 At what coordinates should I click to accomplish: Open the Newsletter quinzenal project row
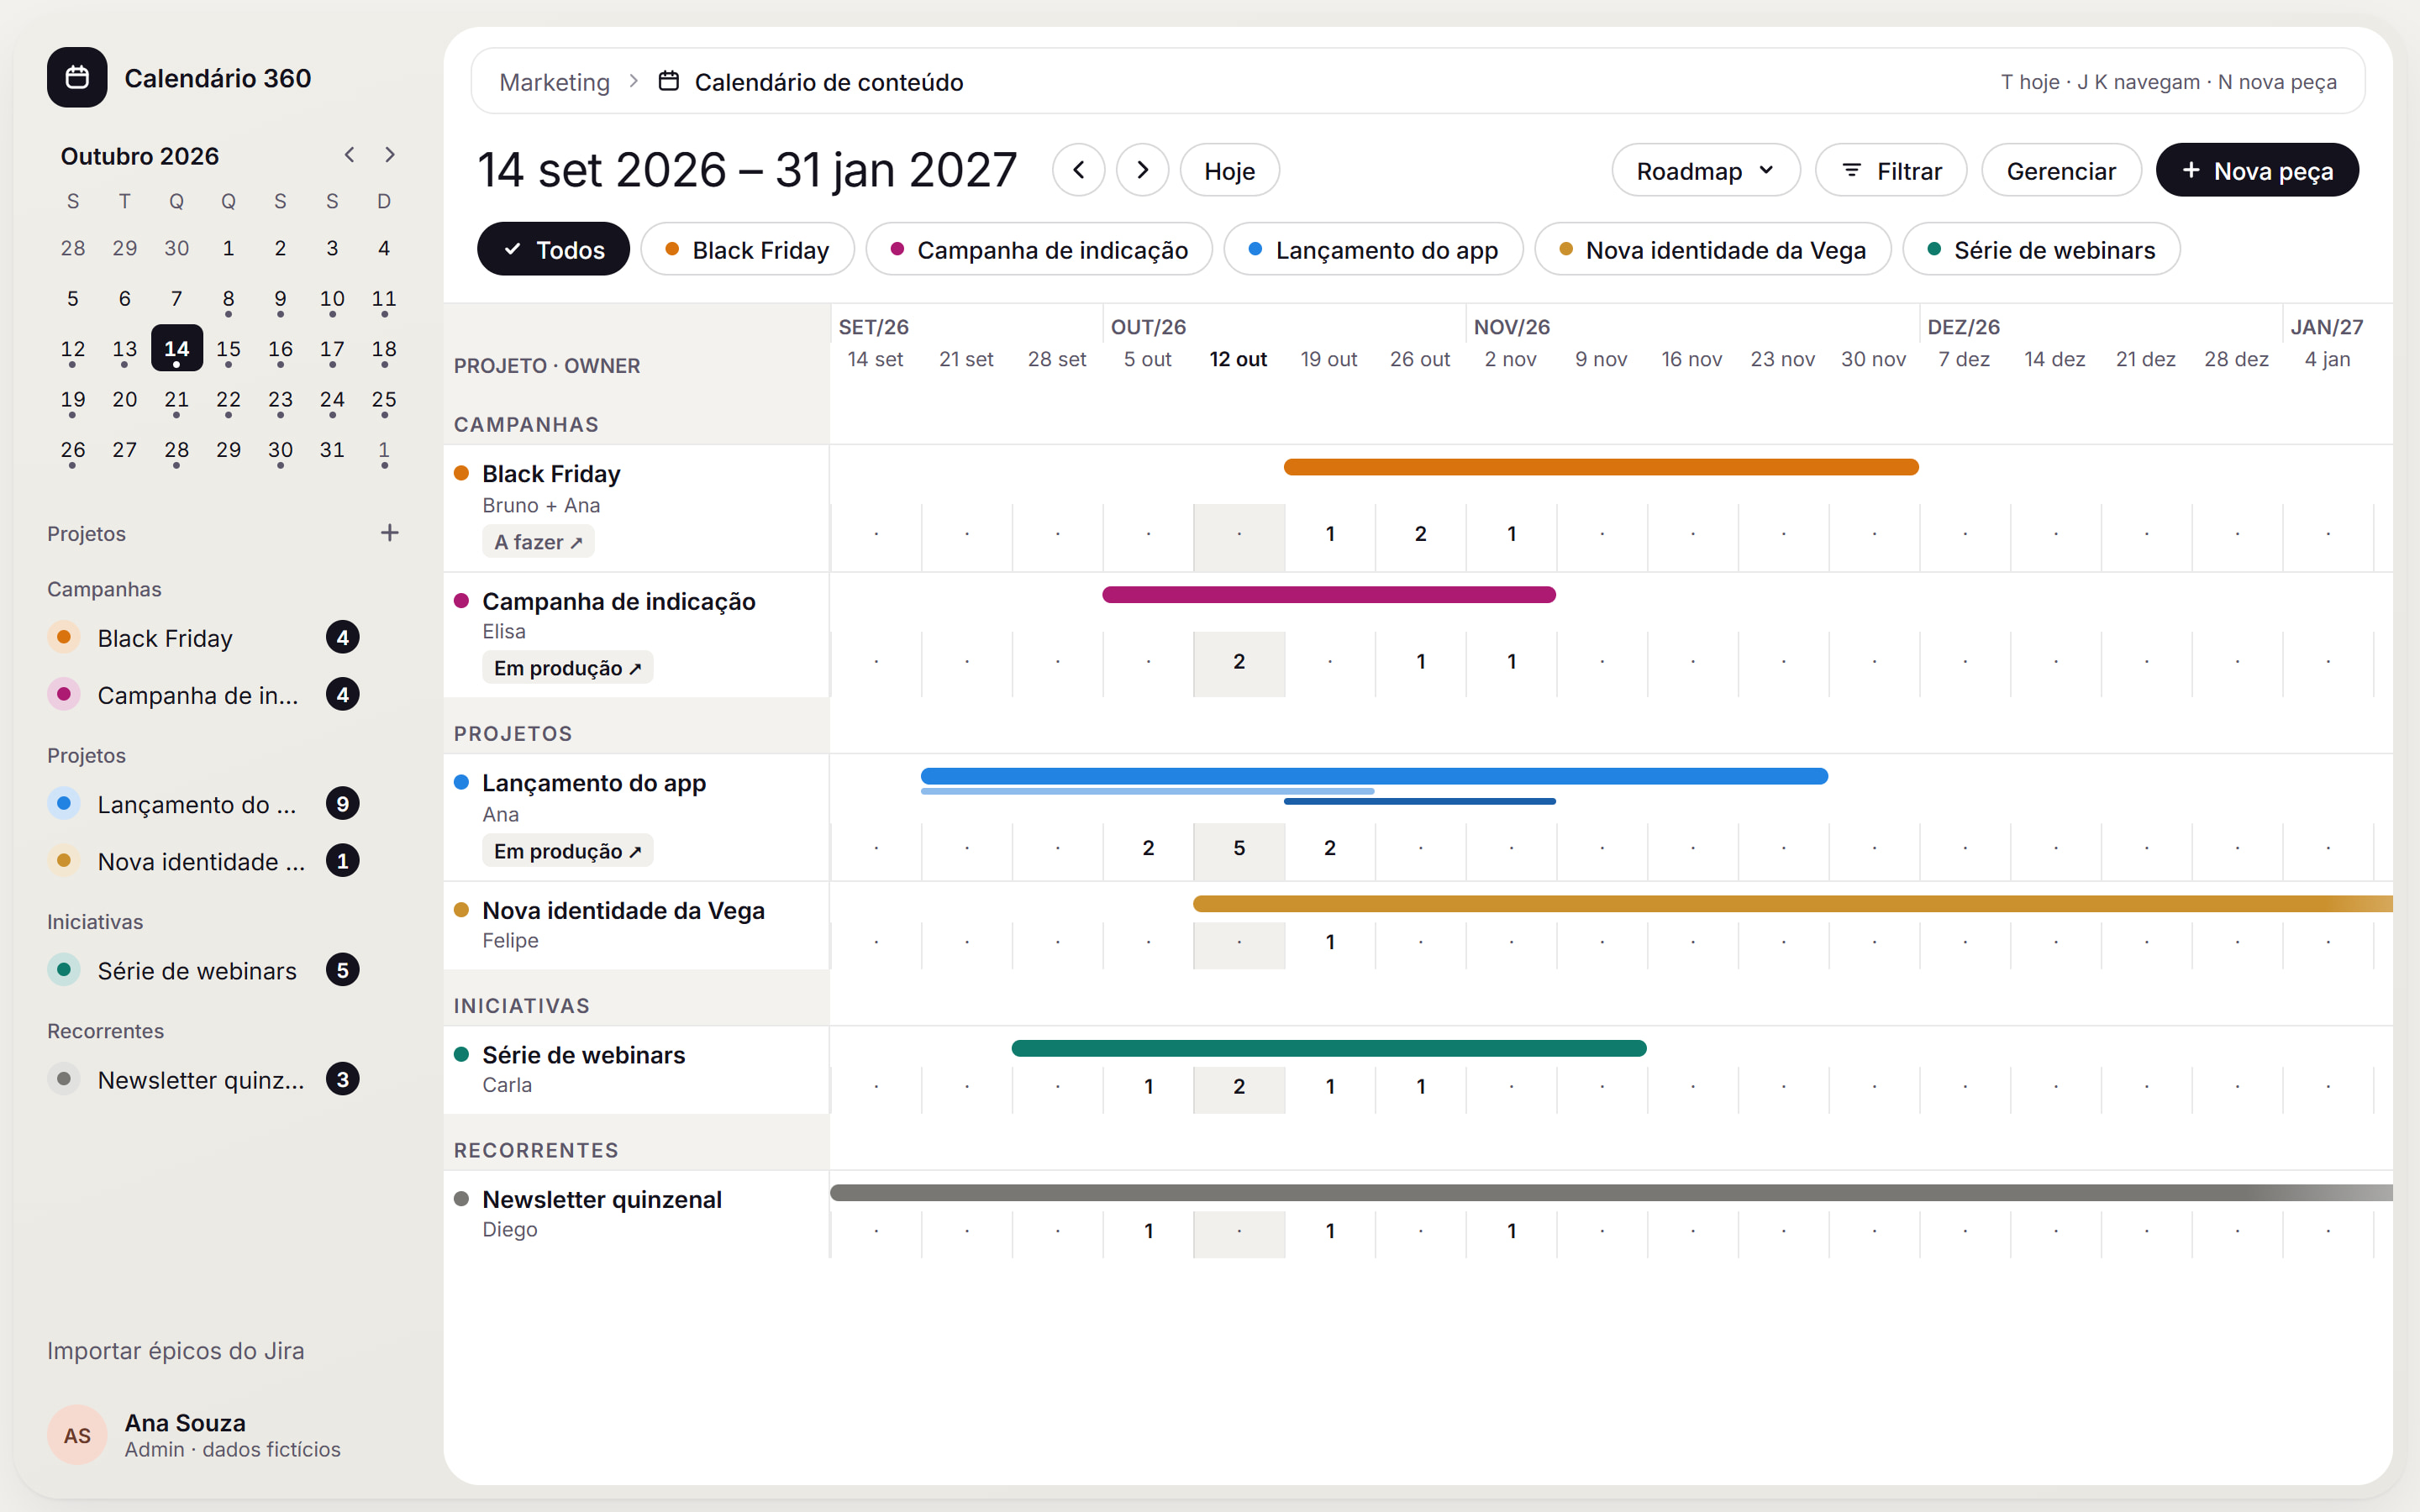click(636, 1214)
